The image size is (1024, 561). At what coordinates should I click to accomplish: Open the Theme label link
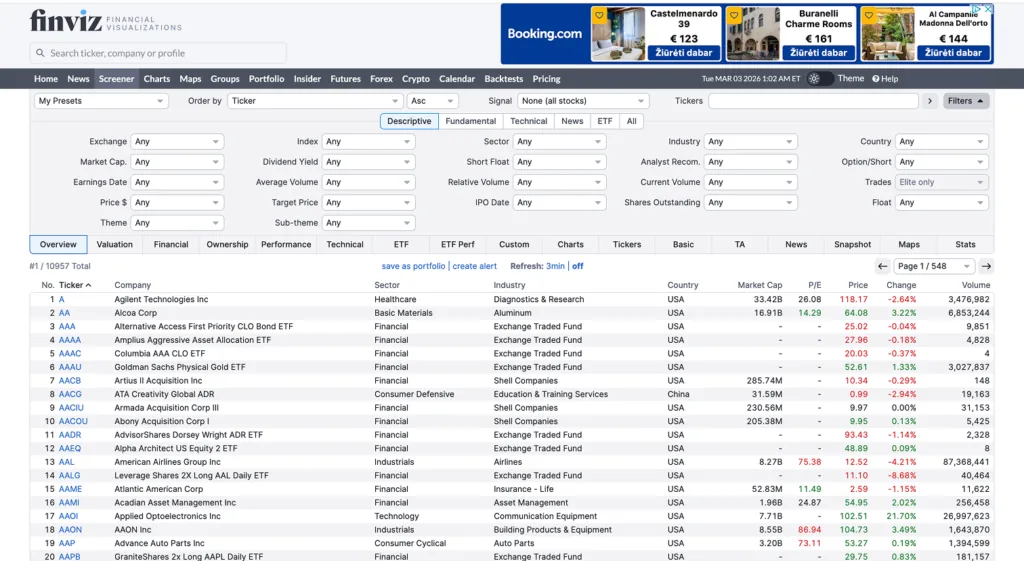850,78
